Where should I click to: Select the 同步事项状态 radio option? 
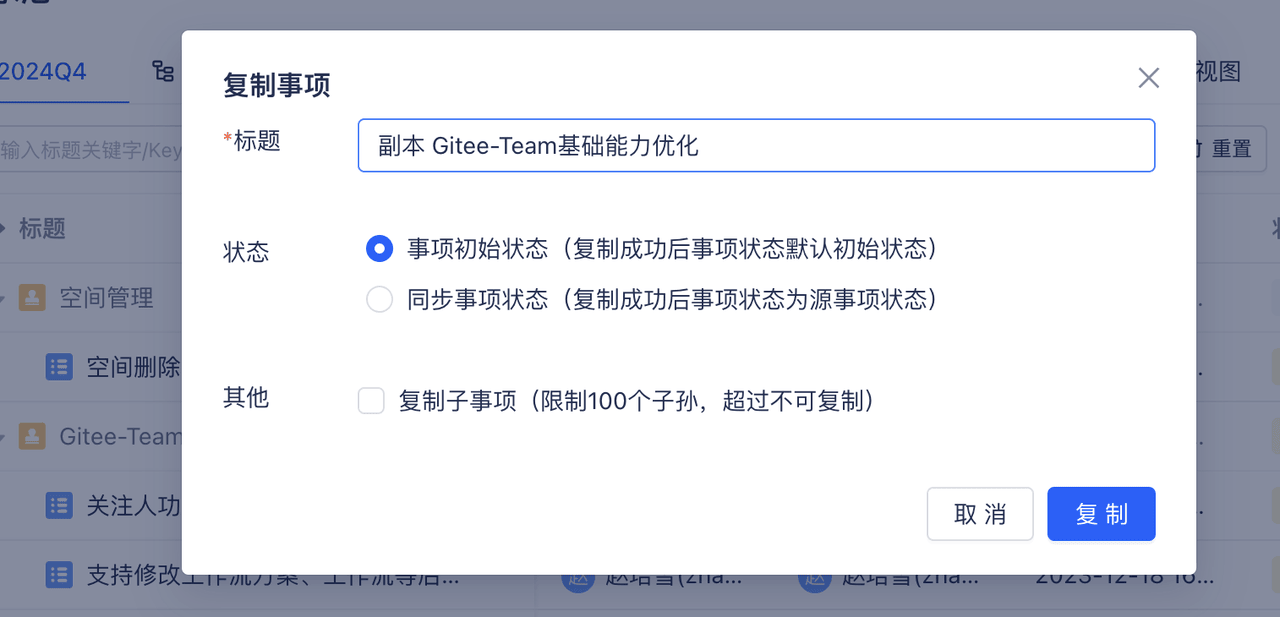click(379, 299)
